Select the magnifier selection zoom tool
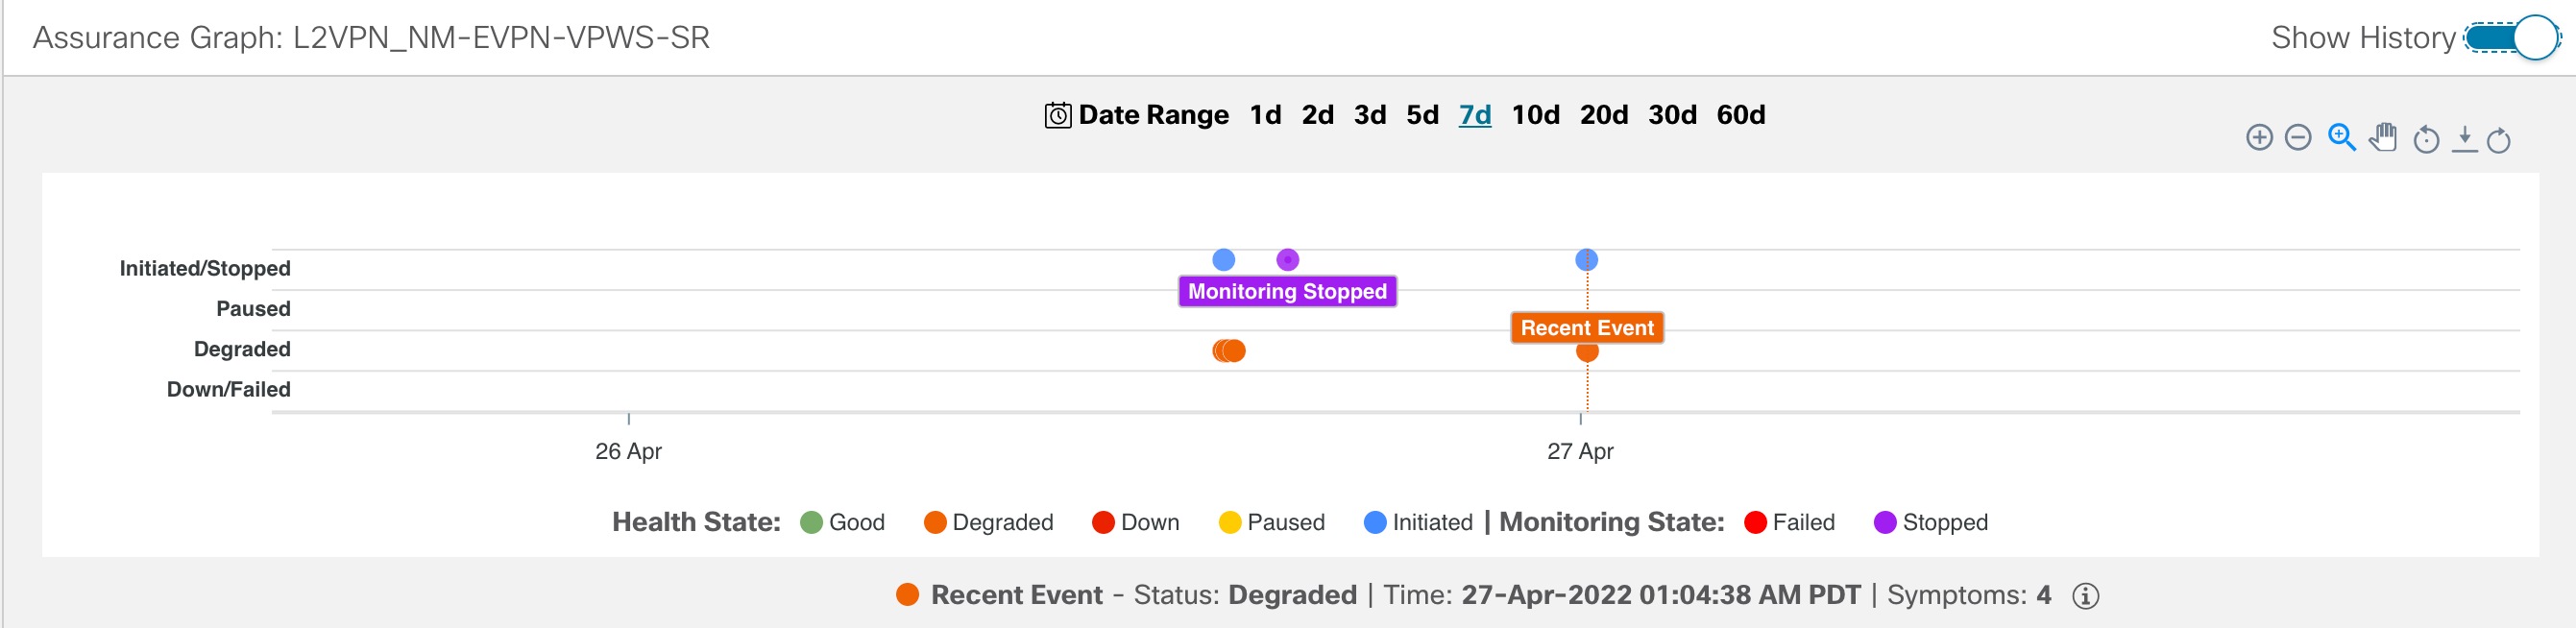 (2341, 138)
